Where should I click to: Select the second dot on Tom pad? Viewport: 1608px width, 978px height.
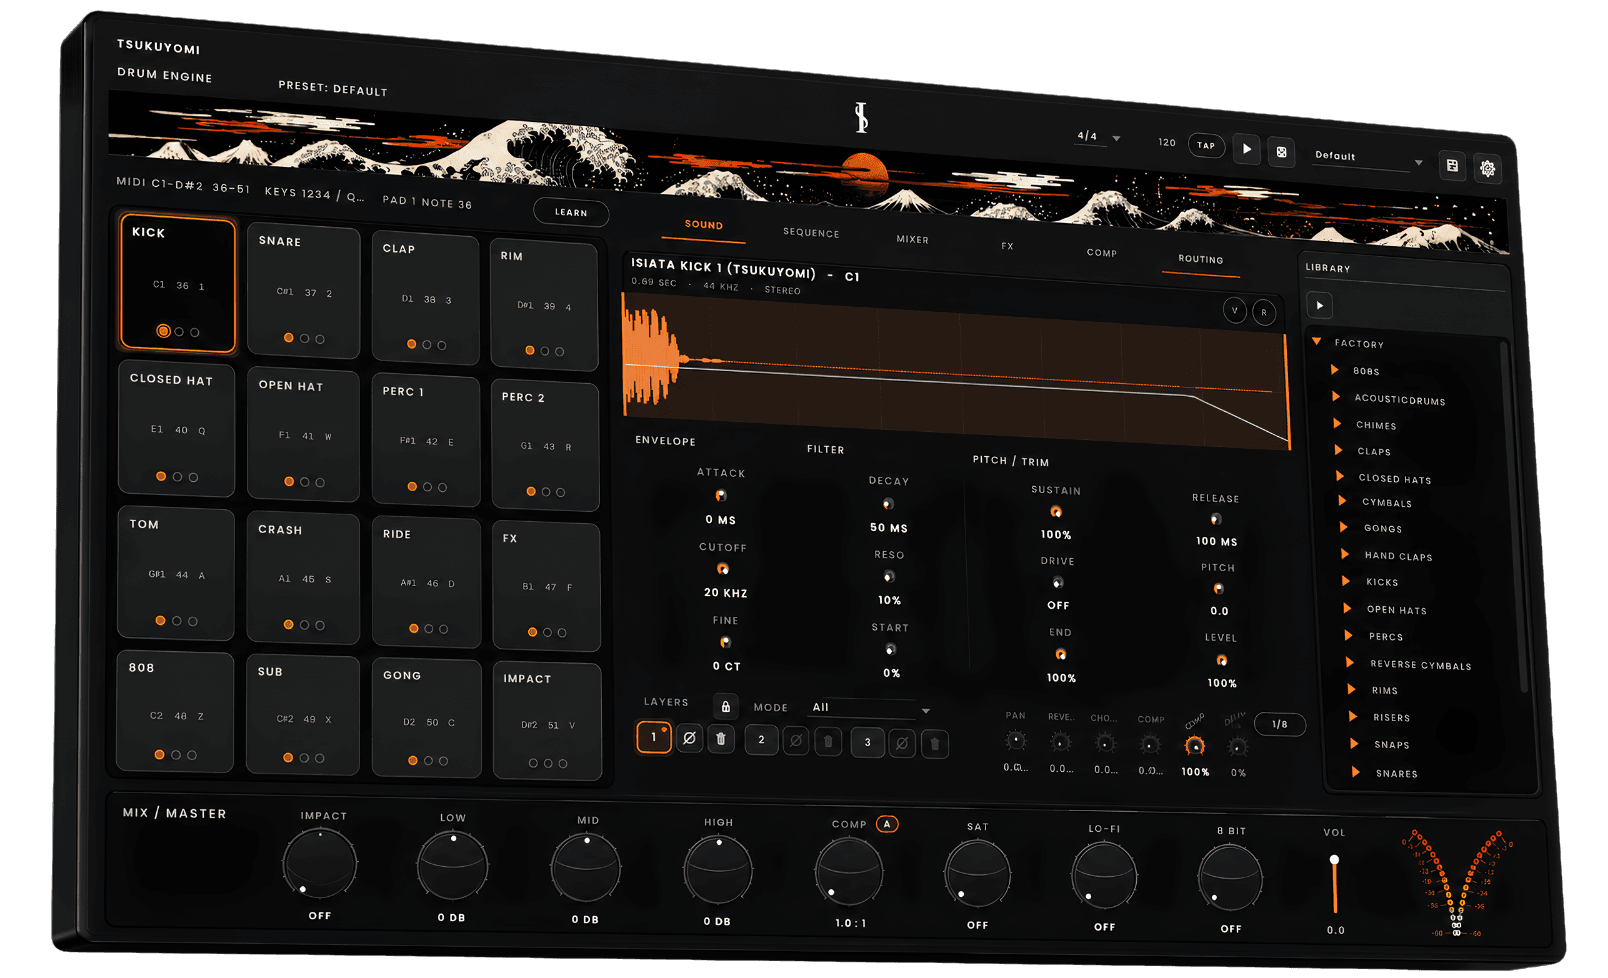(177, 621)
